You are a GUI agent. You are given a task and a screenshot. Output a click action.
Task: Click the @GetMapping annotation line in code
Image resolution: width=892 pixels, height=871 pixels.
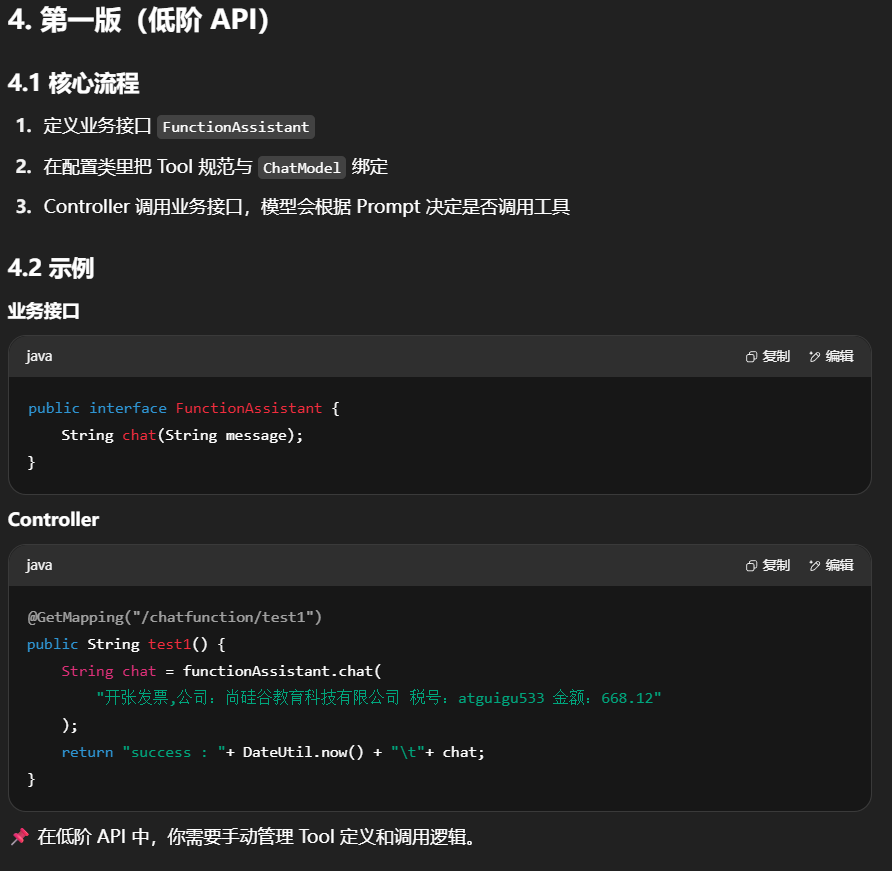(175, 617)
